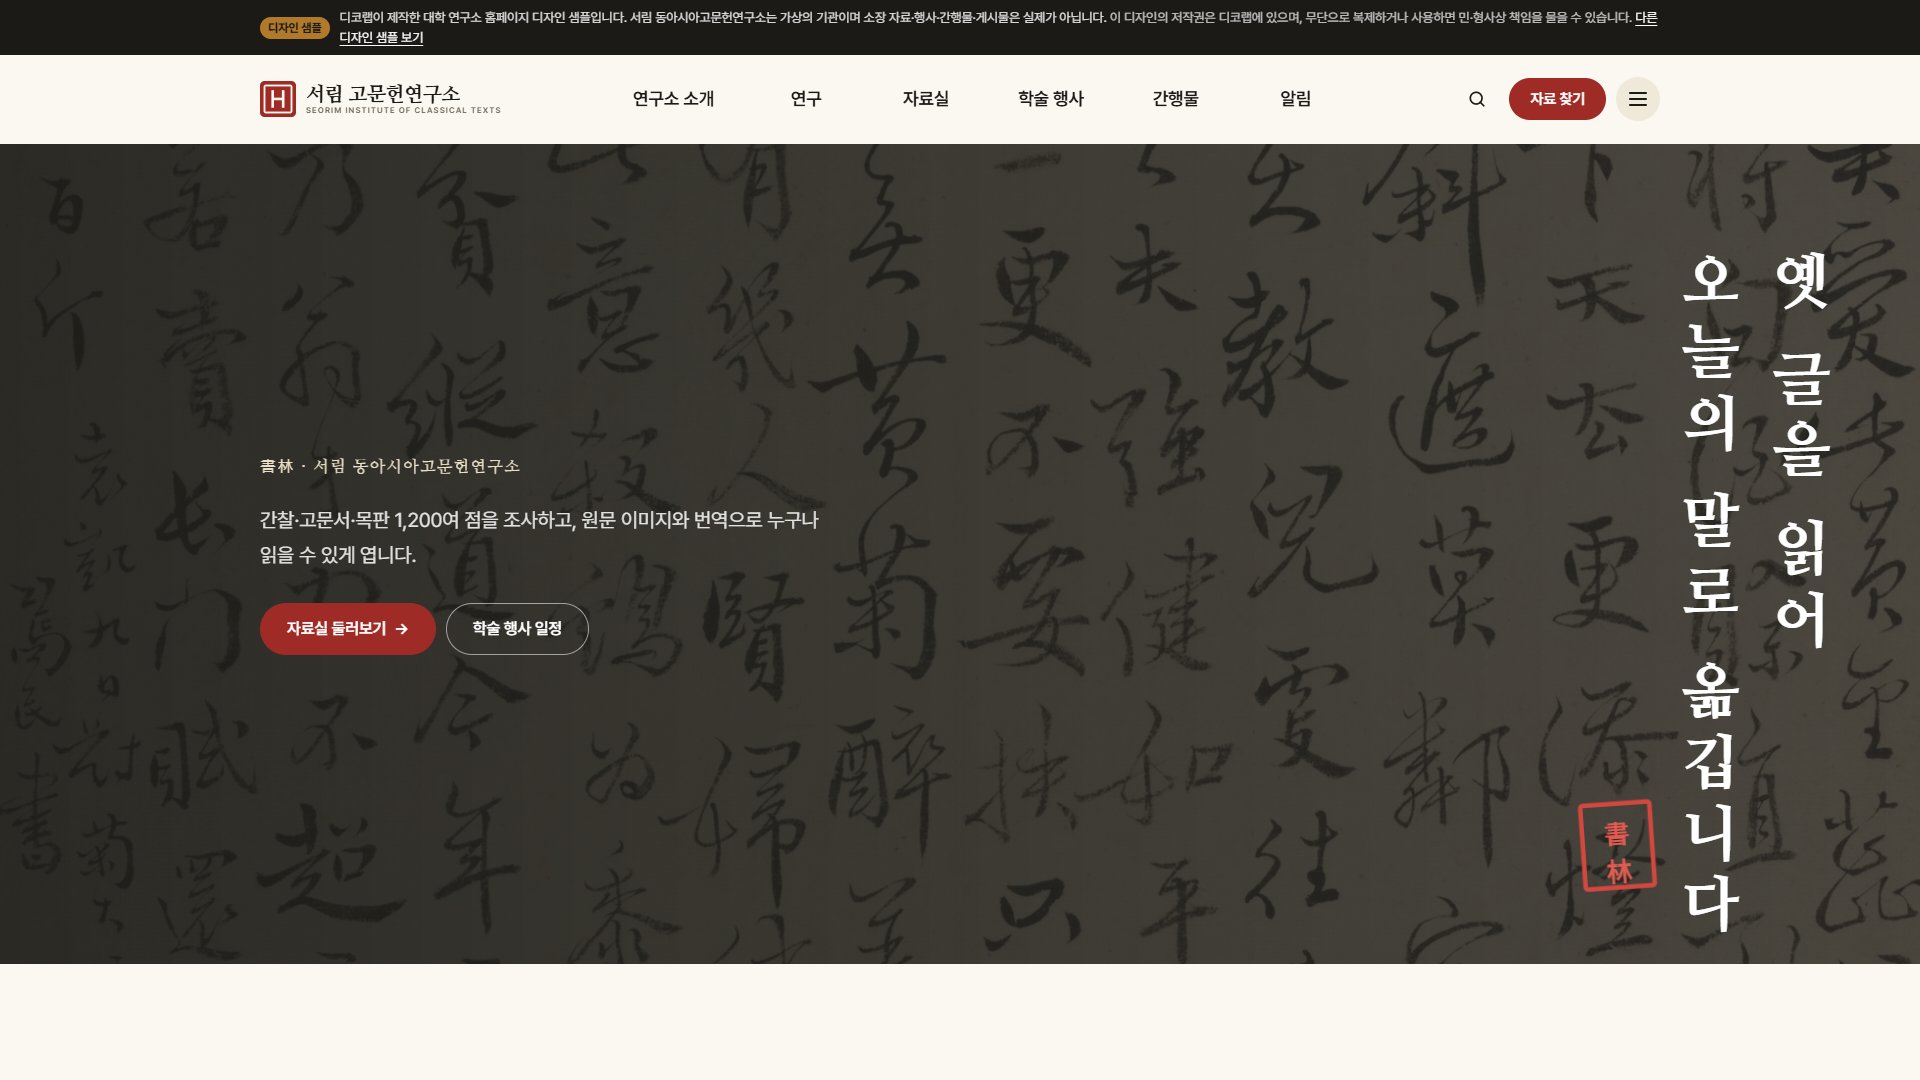Open the 연구 menu item
1920x1080 pixels.
click(806, 99)
